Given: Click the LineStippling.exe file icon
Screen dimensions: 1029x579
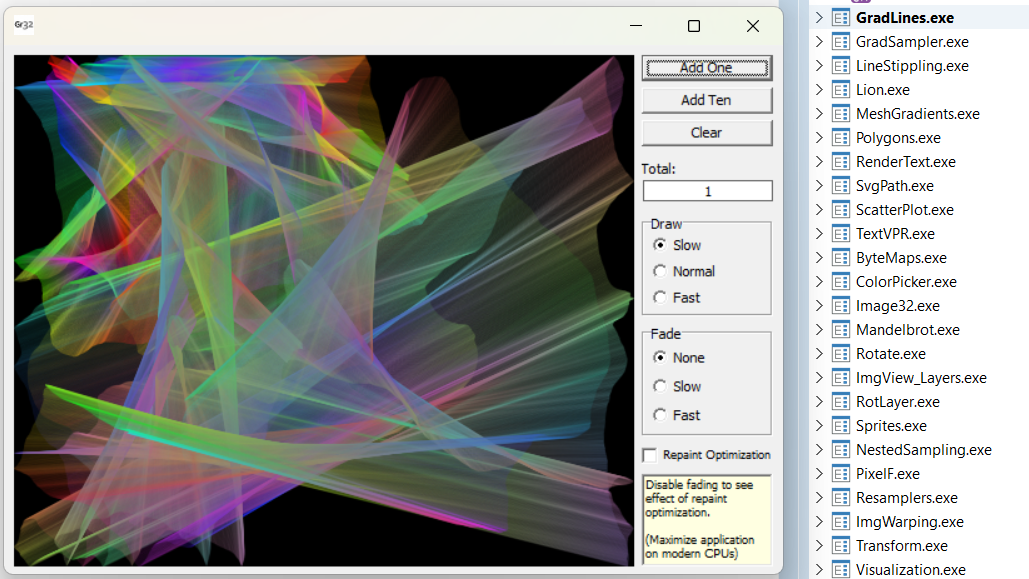Looking at the screenshot, I should click(841, 66).
